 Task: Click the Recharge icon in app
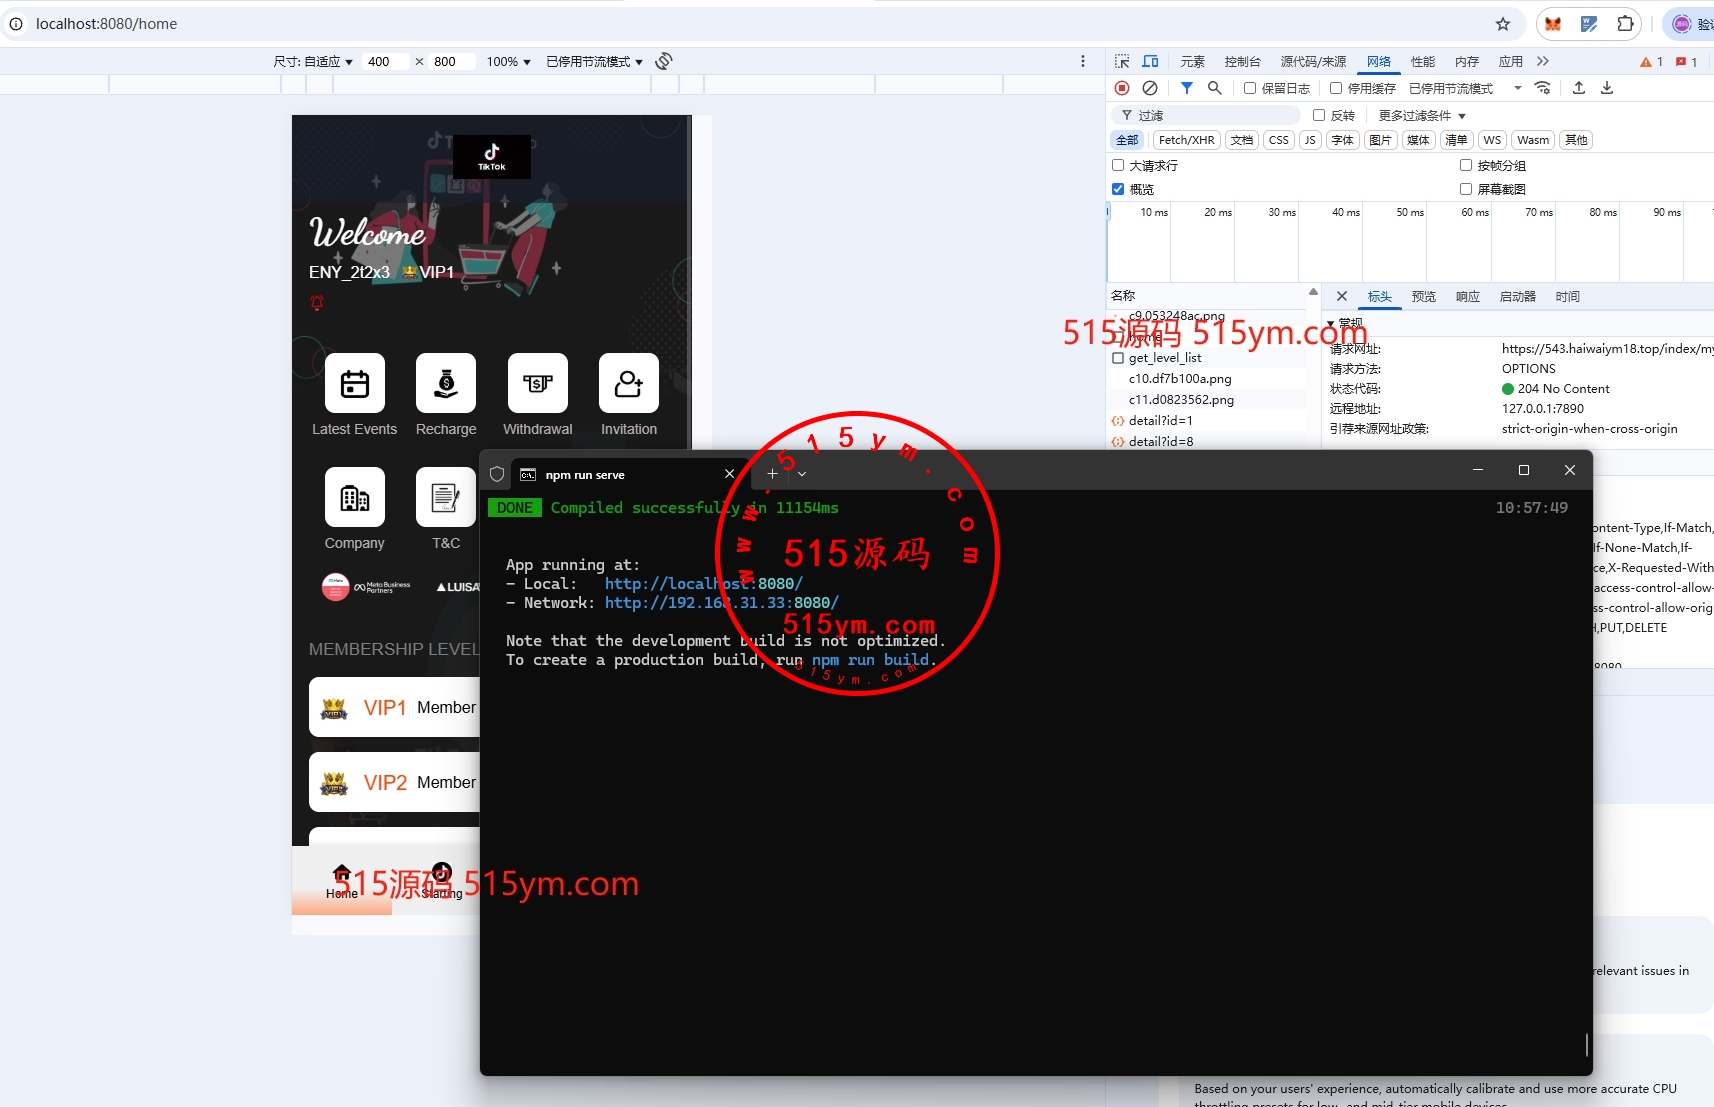tap(446, 384)
